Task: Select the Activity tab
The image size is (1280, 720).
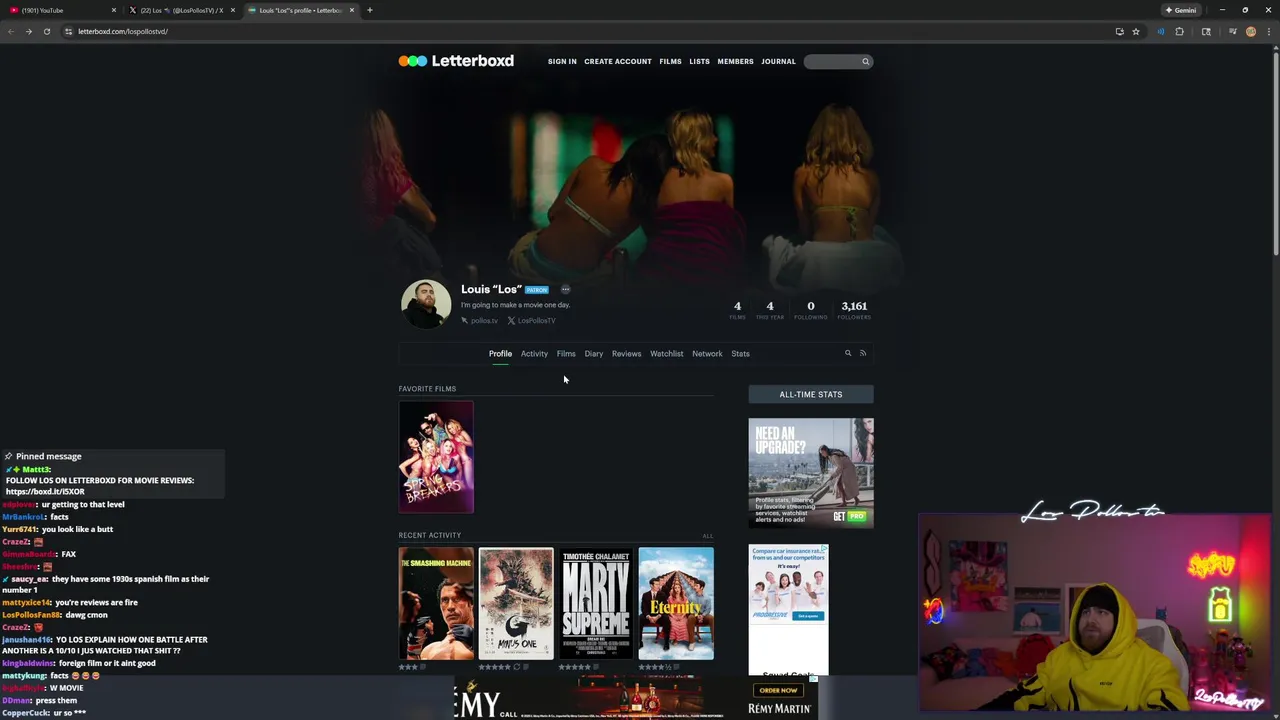Action: pos(534,353)
